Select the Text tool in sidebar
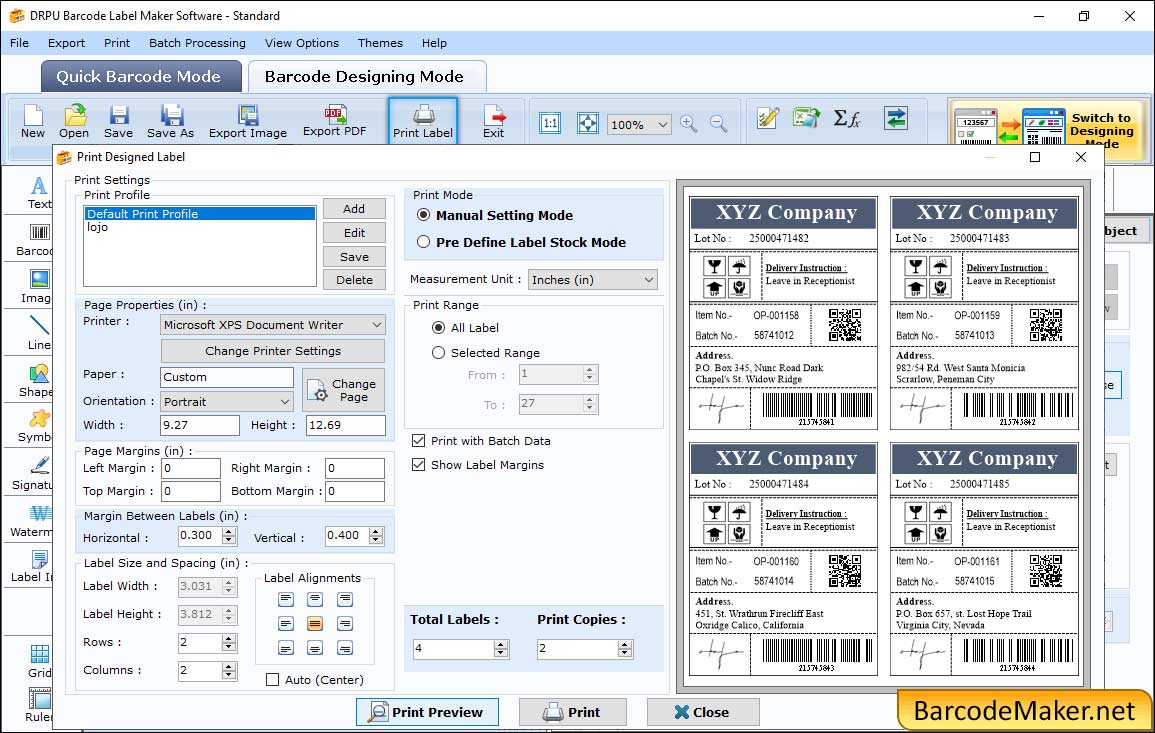 [39, 193]
